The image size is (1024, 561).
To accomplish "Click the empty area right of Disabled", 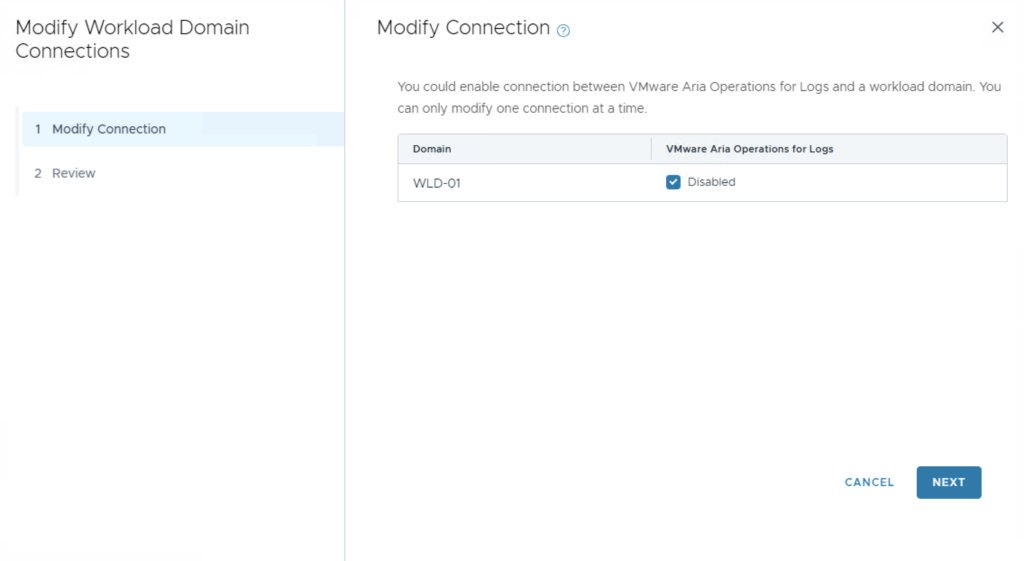I will (870, 183).
